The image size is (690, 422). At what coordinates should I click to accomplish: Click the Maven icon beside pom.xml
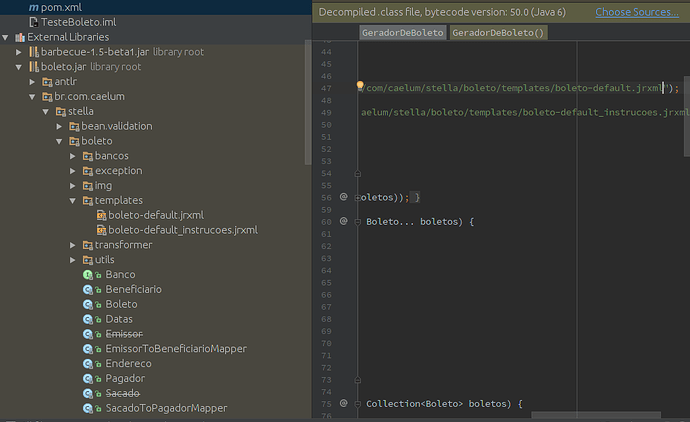(x=33, y=7)
